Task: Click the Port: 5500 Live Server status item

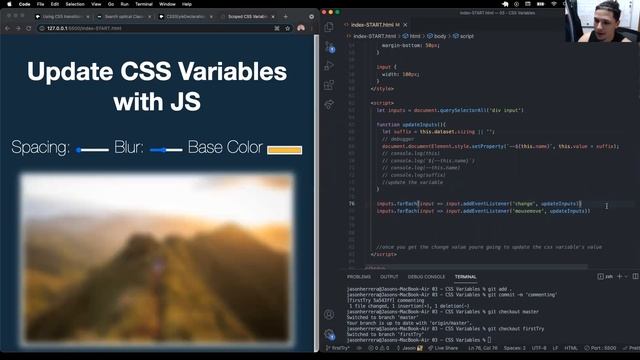Action: tap(600, 348)
